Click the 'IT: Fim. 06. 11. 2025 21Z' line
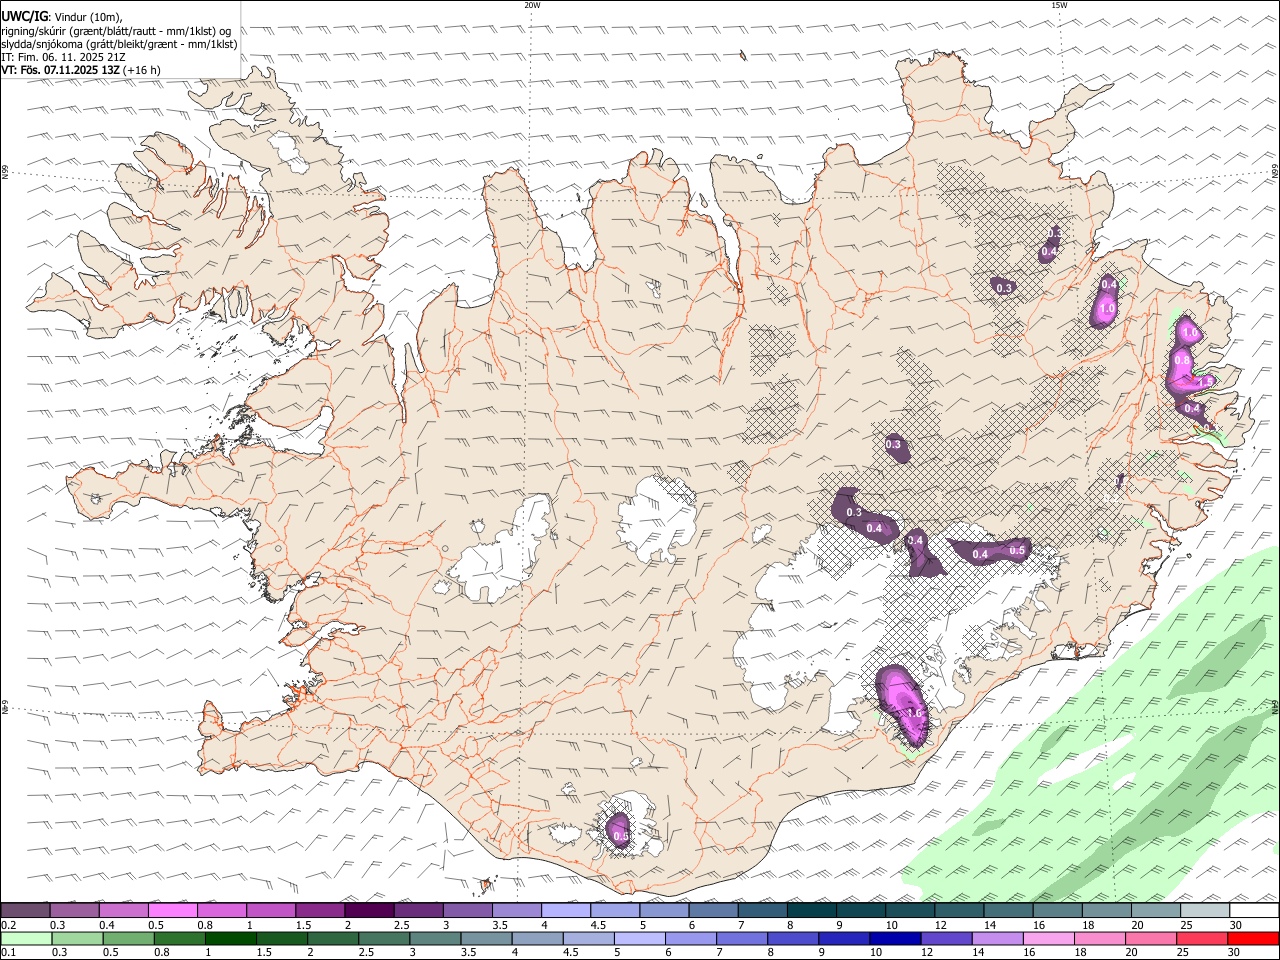 pyautogui.click(x=63, y=57)
